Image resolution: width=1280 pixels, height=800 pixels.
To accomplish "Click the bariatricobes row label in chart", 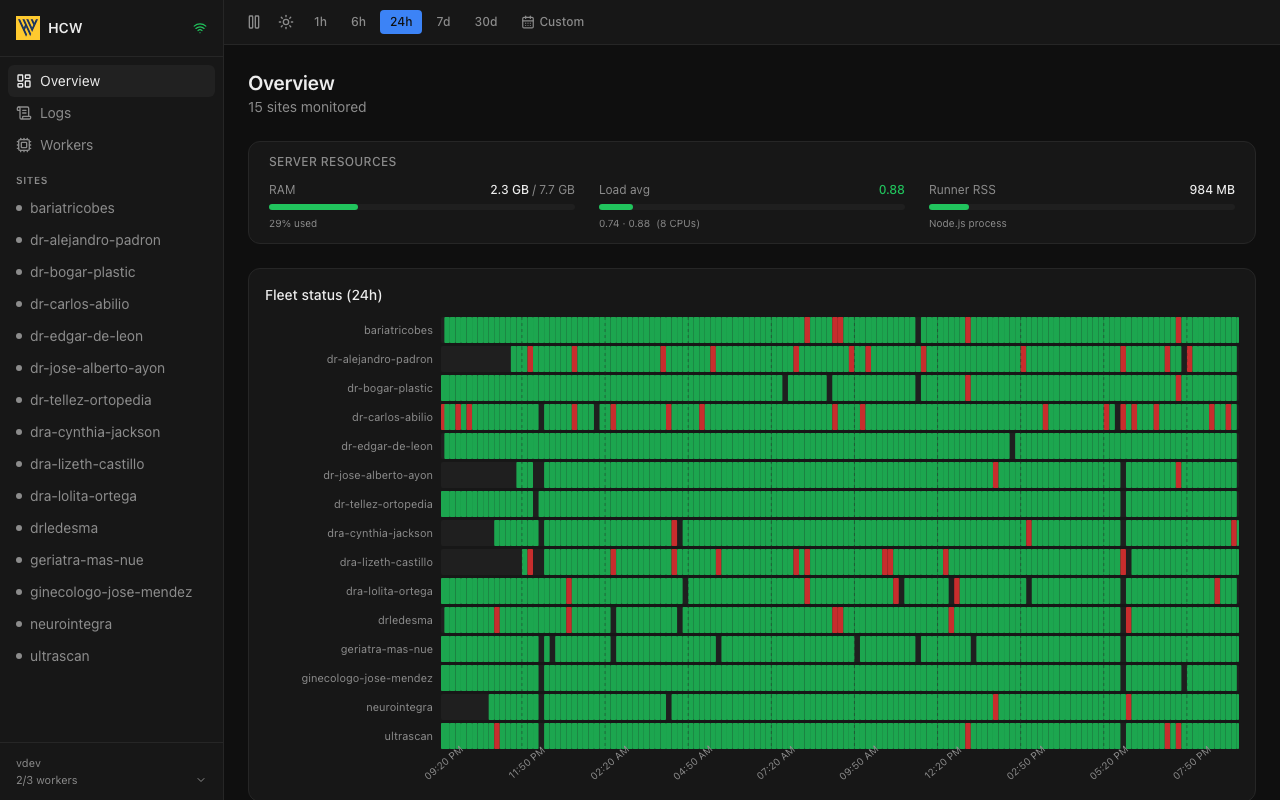I will click(398, 330).
